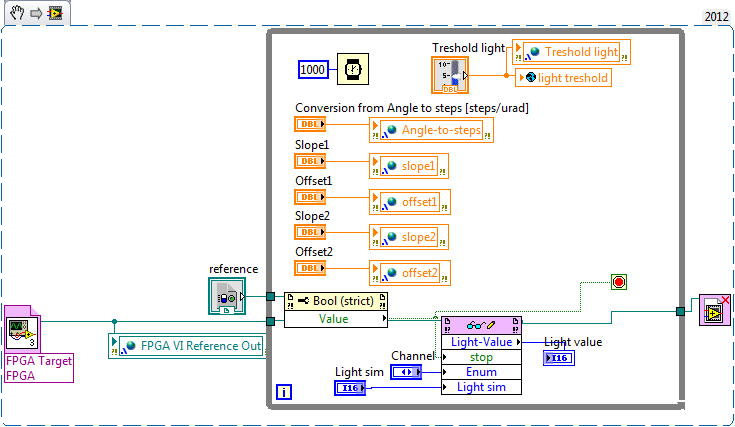Click the Channel enum control terminal
Image resolution: width=735 pixels, height=427 pixels.
tap(406, 372)
